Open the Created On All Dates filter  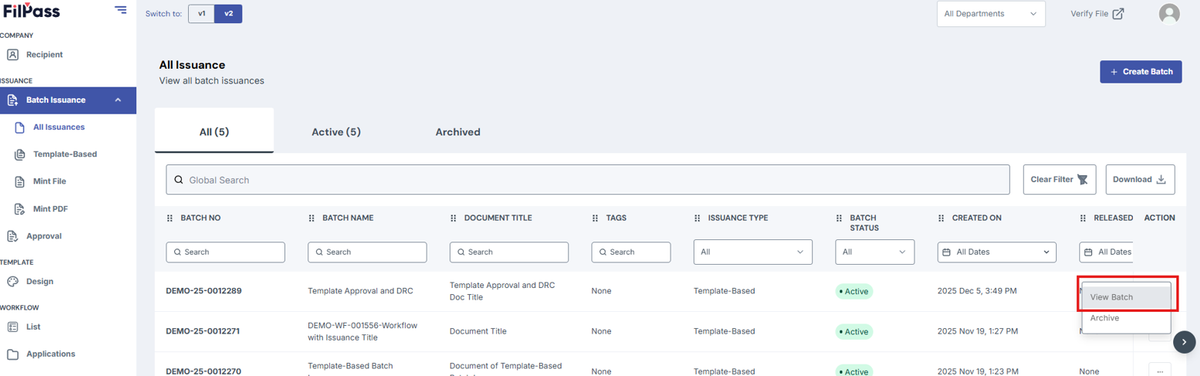point(997,252)
